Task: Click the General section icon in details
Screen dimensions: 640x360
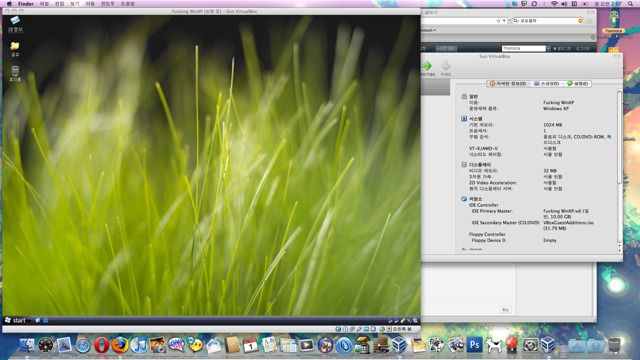Action: (x=464, y=96)
